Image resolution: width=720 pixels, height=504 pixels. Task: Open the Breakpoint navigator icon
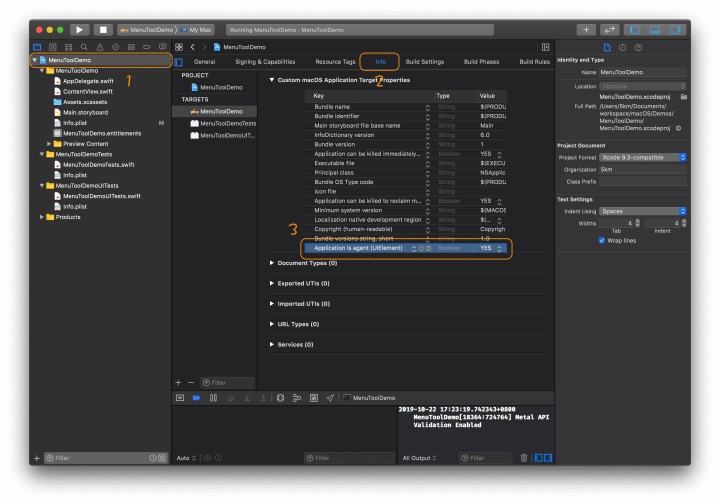(x=146, y=47)
